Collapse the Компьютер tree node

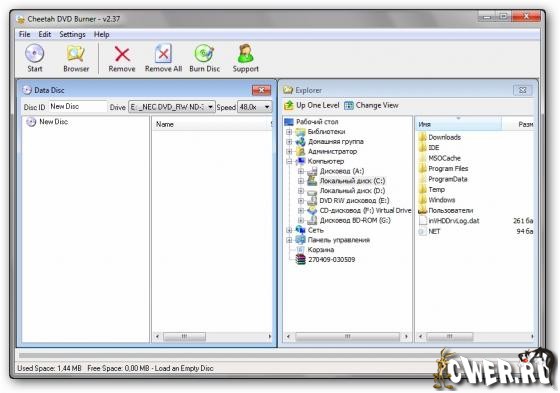289,161
